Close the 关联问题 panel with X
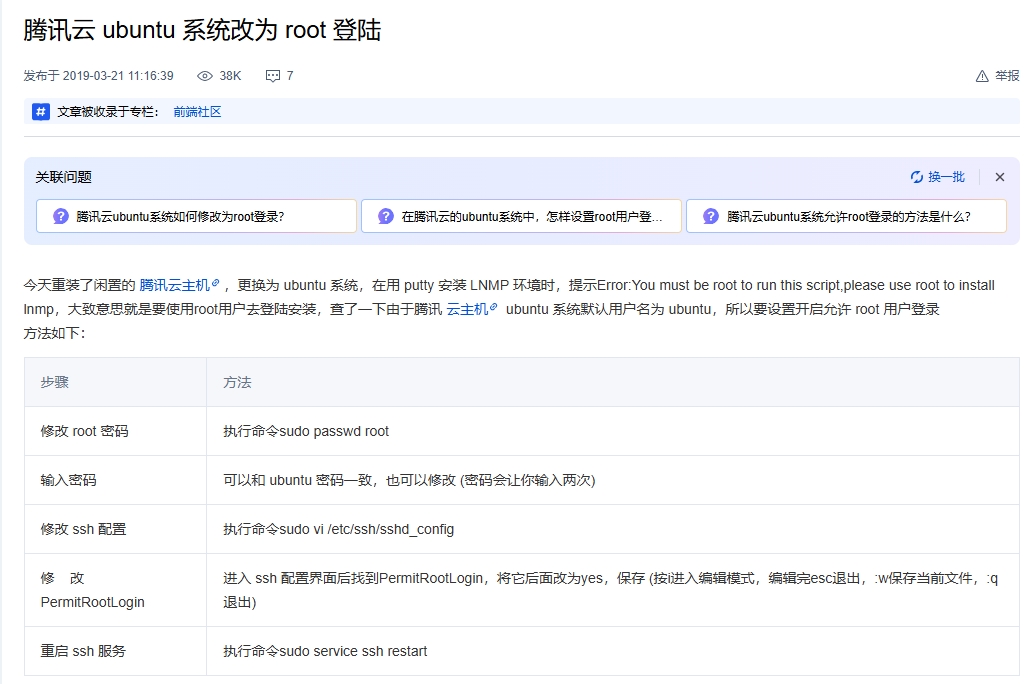This screenshot has height=684, width=1034. click(x=1000, y=177)
